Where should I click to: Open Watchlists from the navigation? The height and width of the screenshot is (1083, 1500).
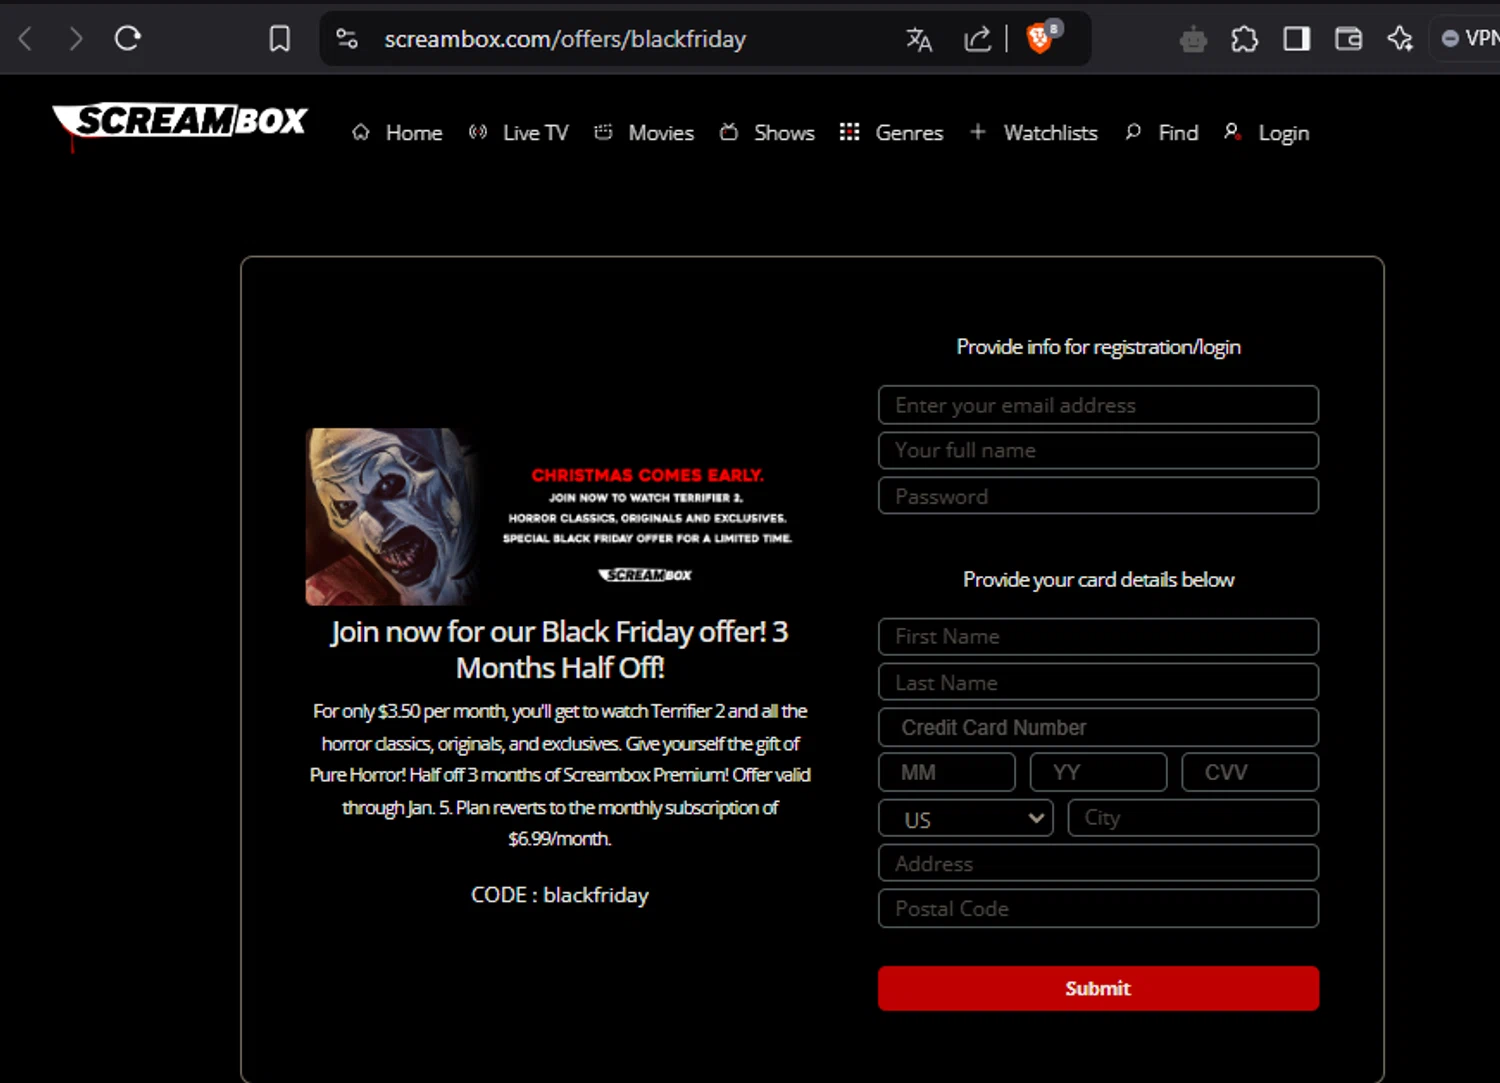tap(1033, 133)
